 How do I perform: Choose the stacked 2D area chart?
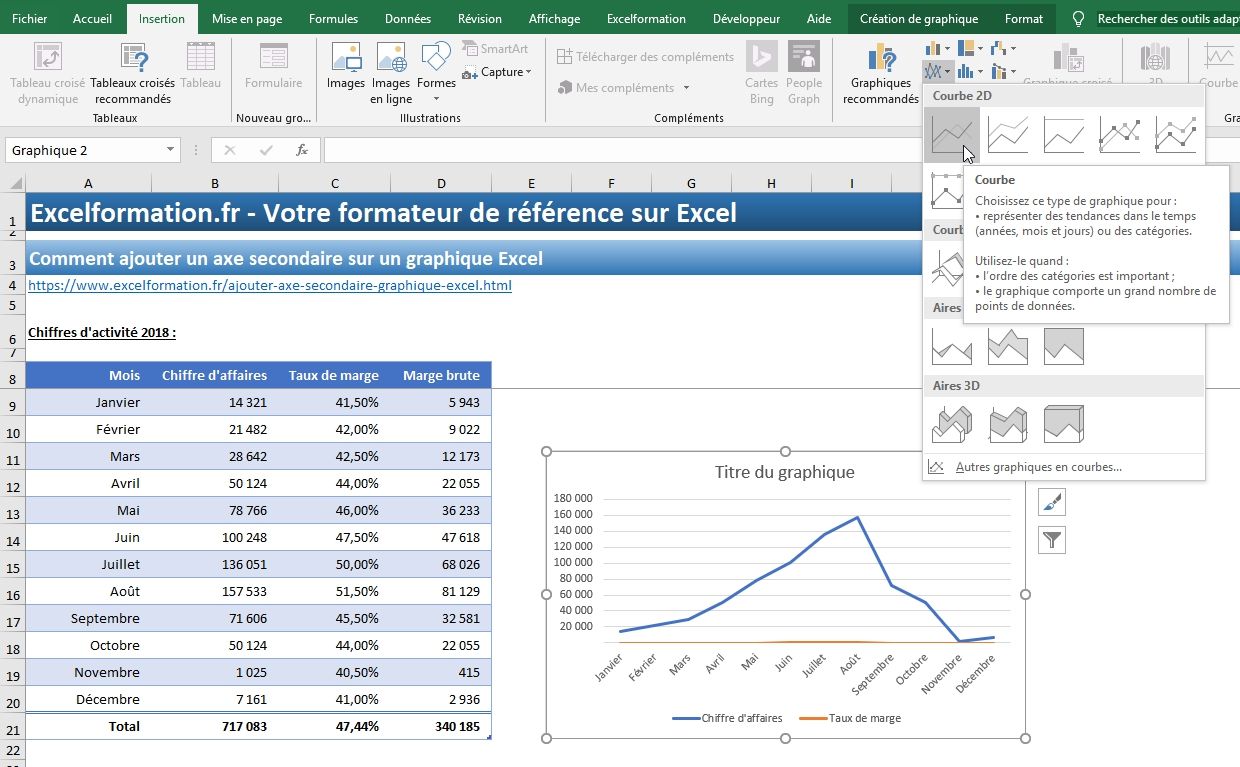pyautogui.click(x=1007, y=346)
